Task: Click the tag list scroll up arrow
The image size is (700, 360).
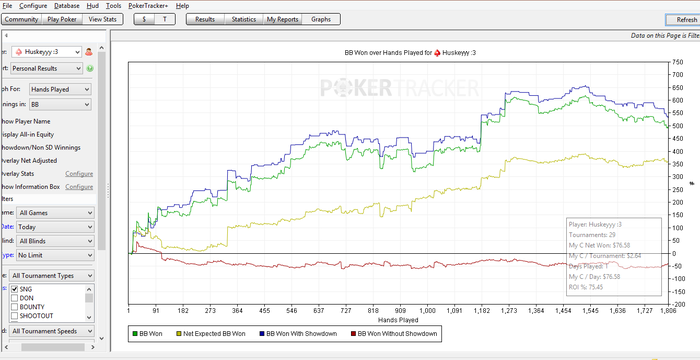Action: pyautogui.click(x=89, y=289)
